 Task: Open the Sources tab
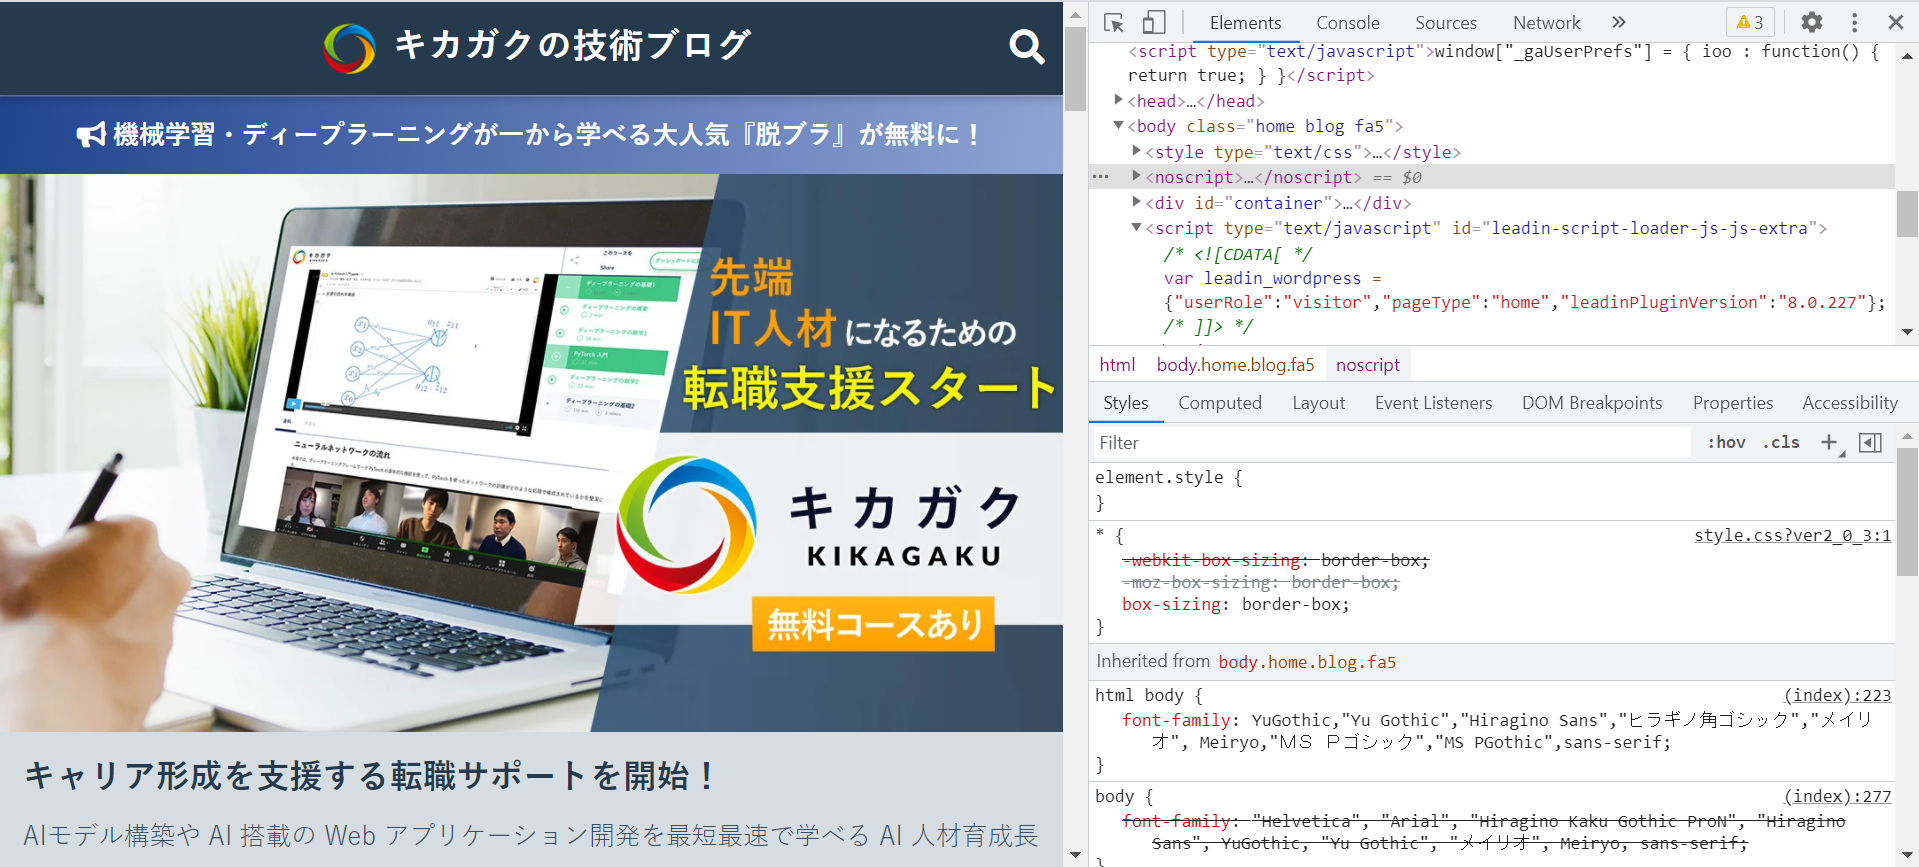tap(1445, 22)
